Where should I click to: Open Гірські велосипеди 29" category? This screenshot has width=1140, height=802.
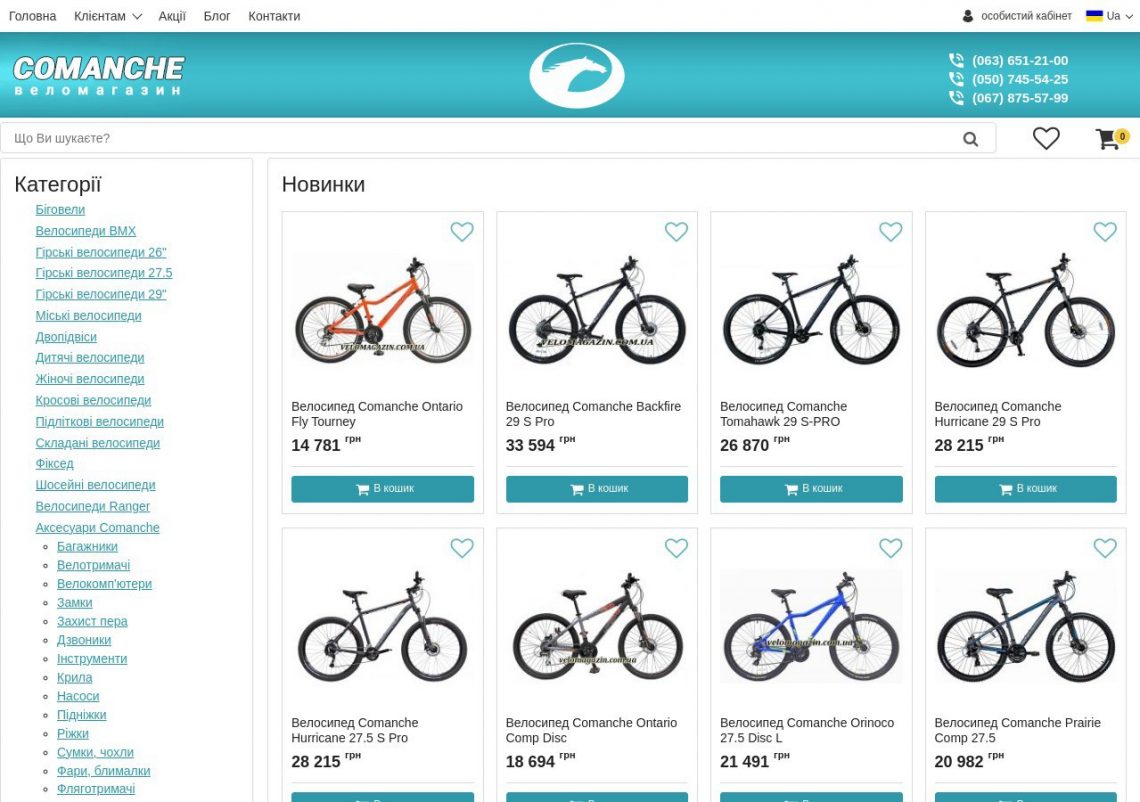click(101, 294)
